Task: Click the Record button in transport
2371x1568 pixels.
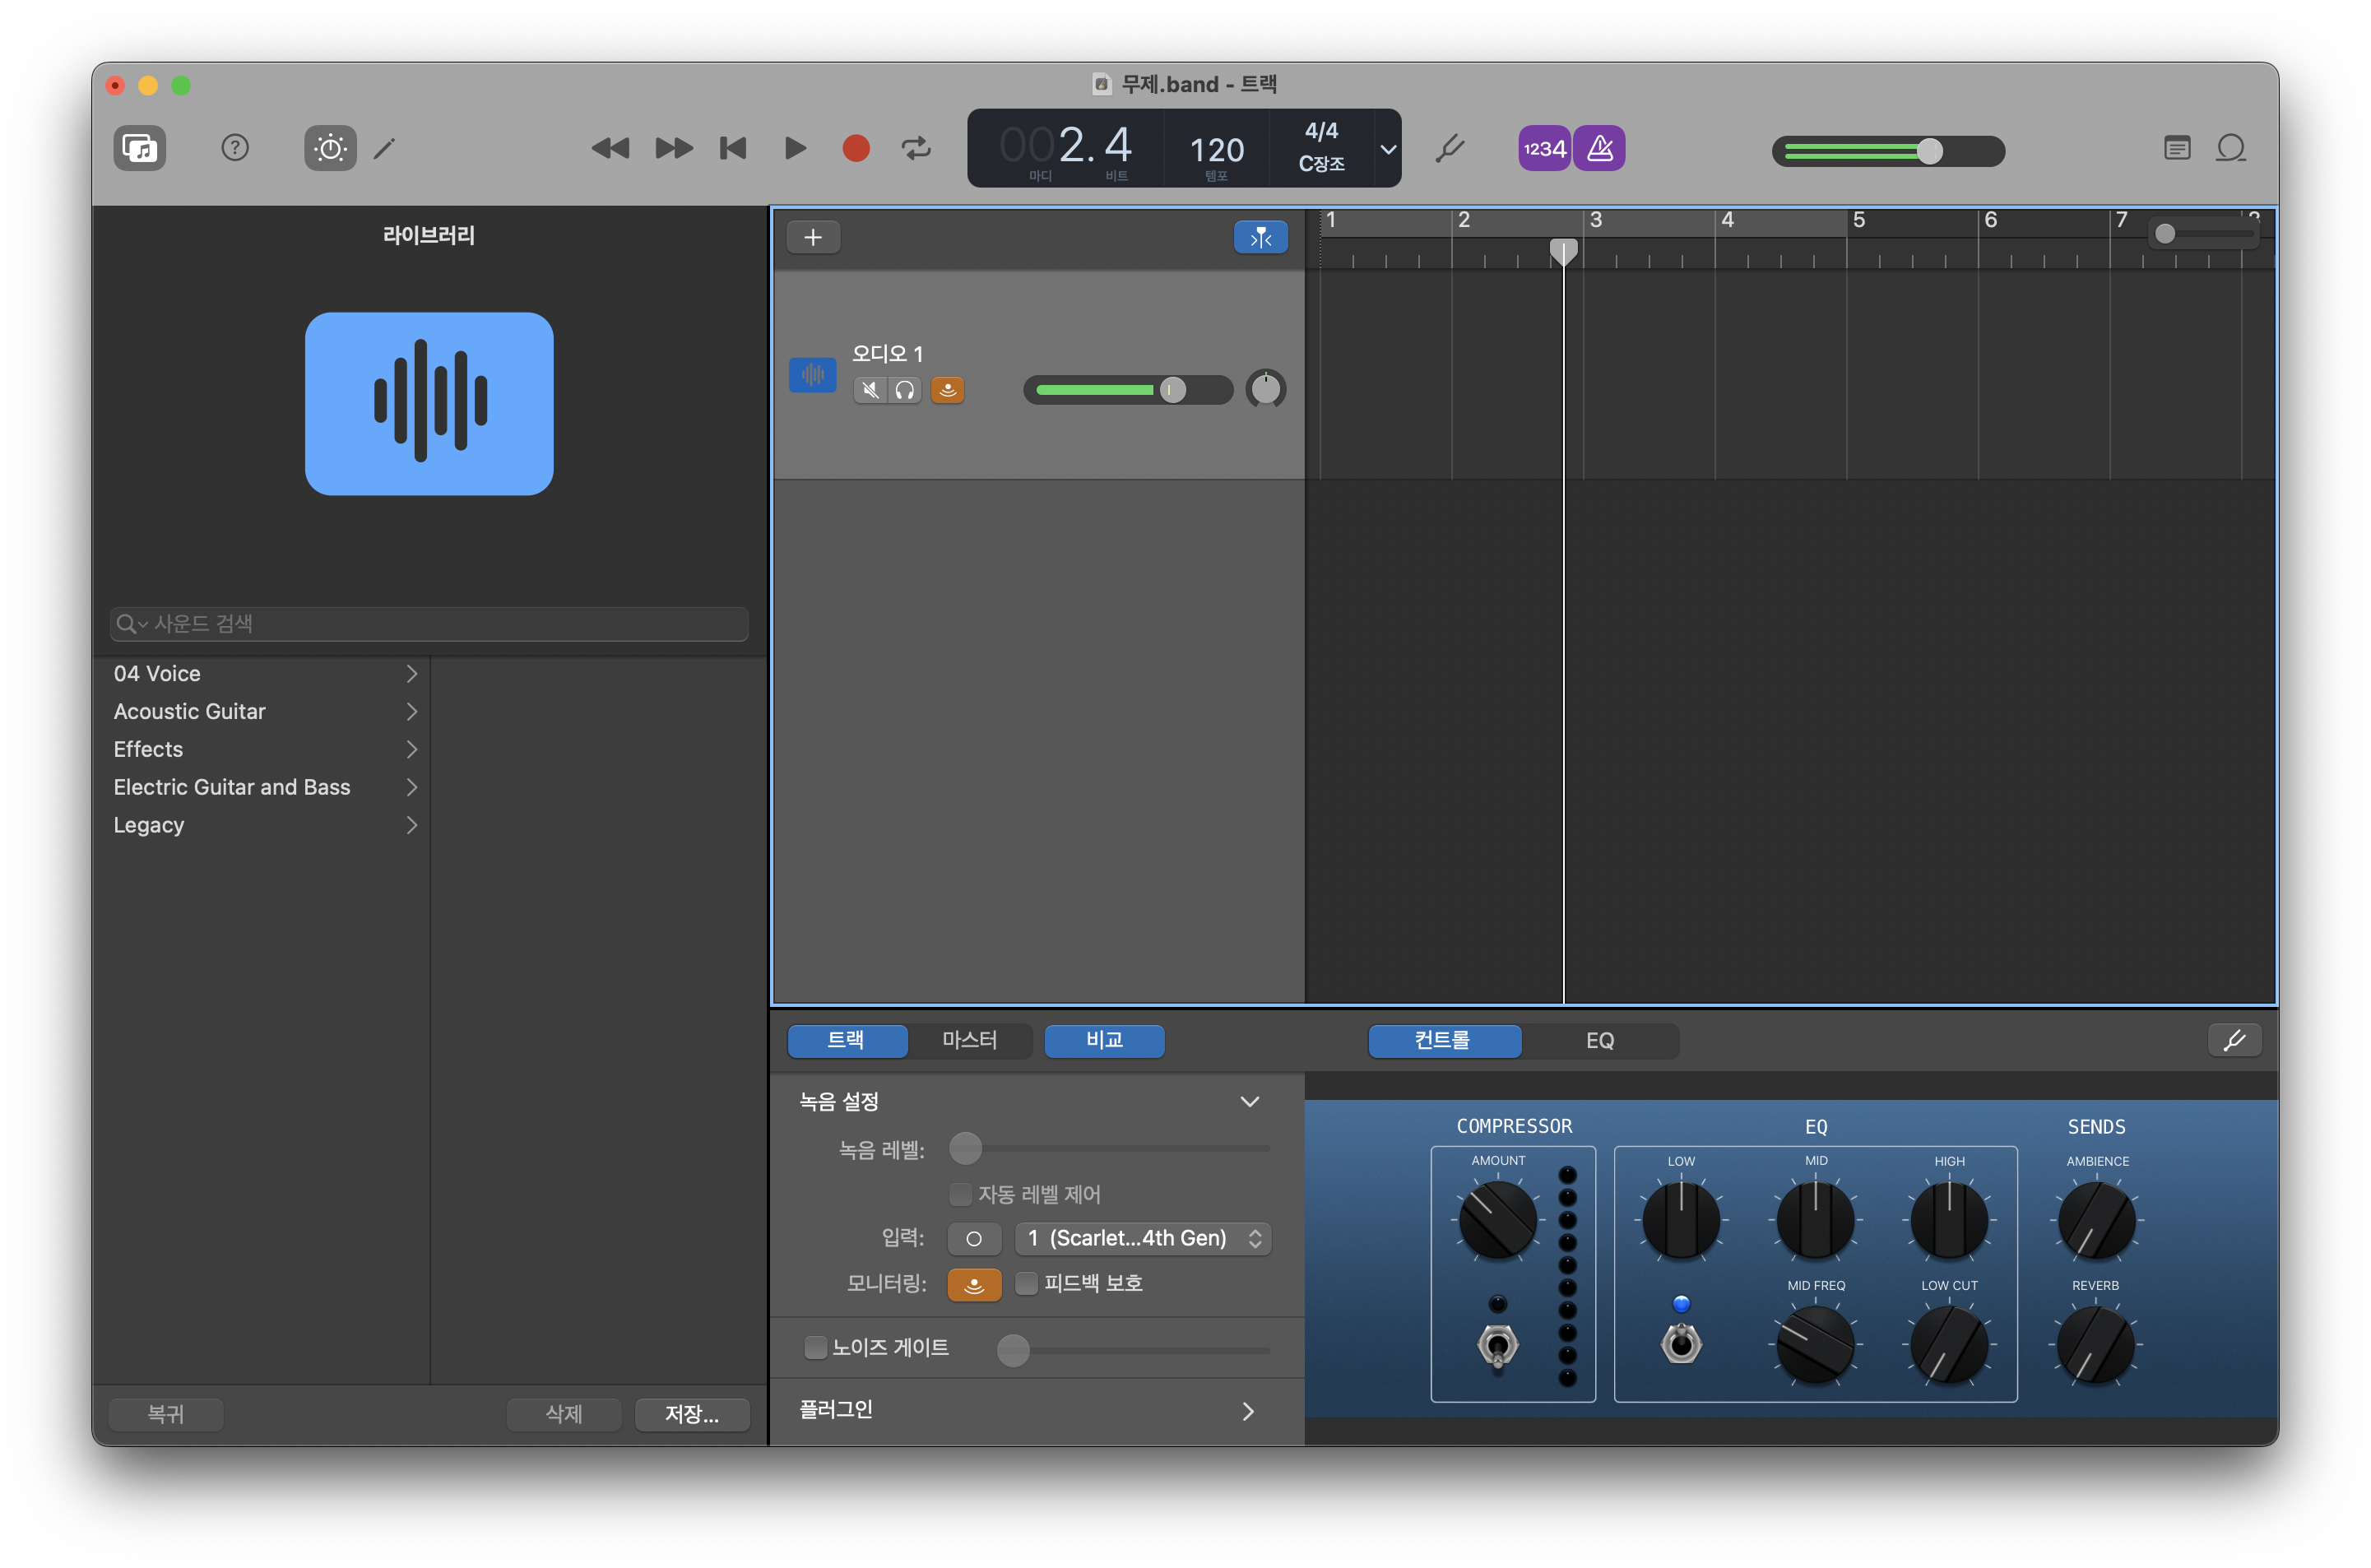Action: 855,149
